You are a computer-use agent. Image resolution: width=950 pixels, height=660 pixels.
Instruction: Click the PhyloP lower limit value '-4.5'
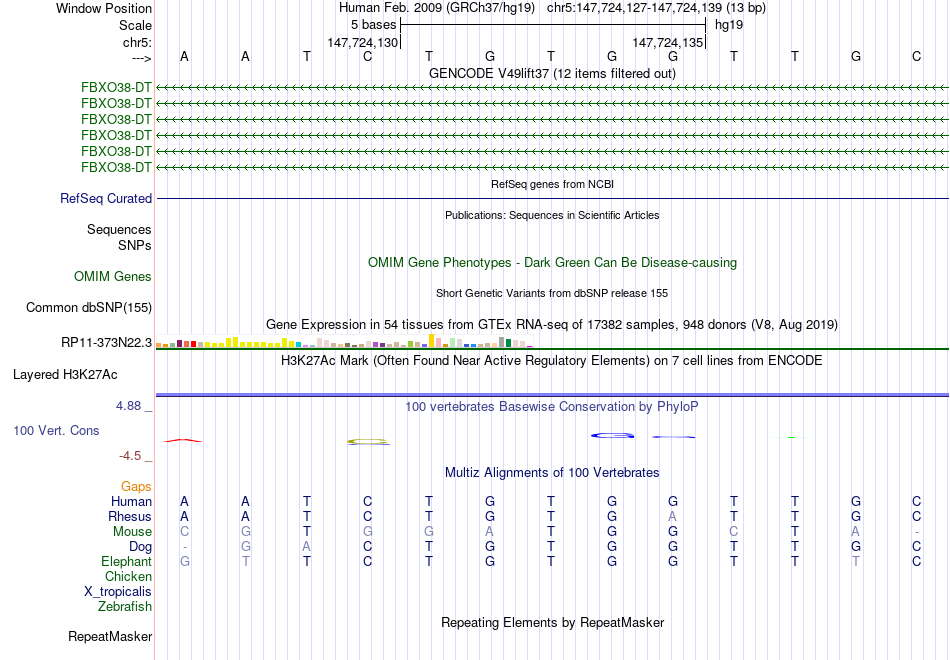tap(130, 456)
